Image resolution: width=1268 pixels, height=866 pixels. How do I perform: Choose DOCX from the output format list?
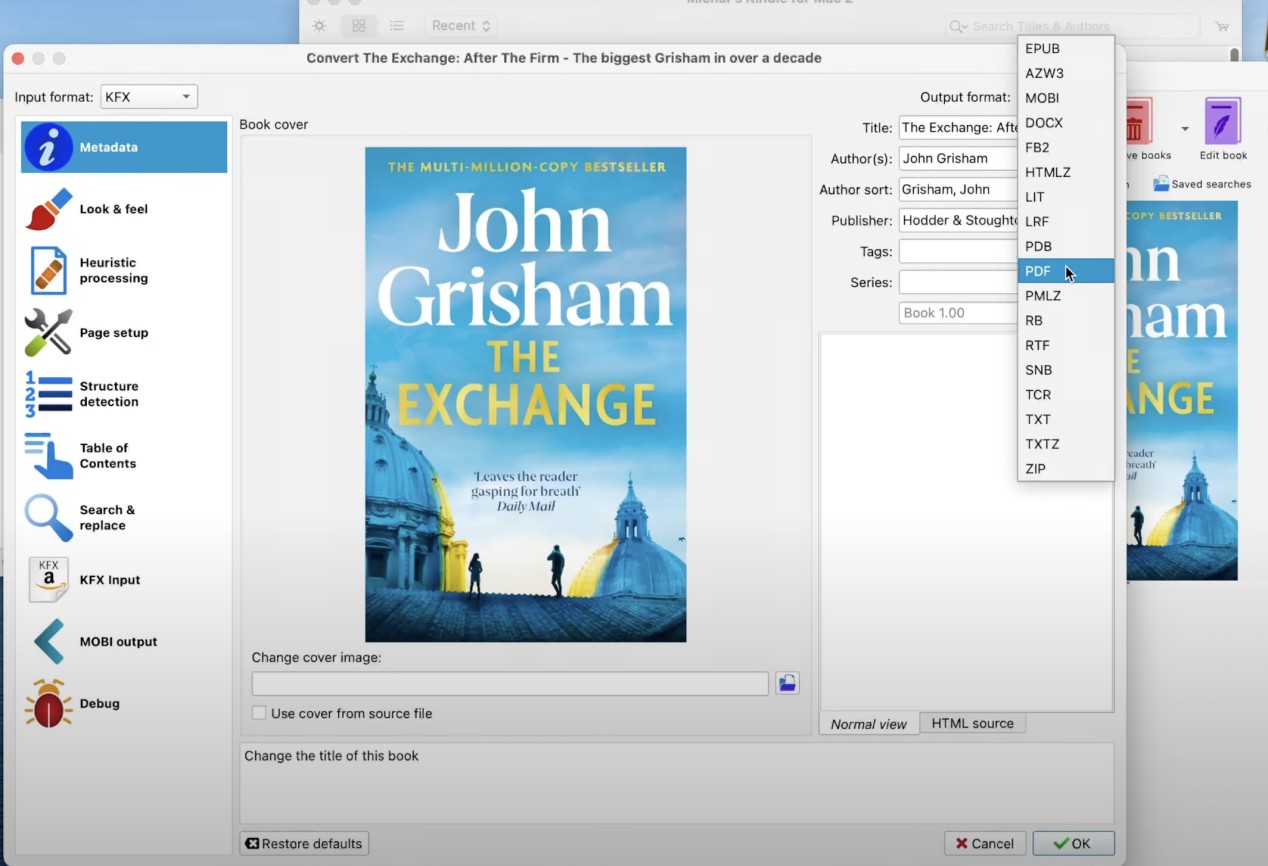coord(1066,123)
